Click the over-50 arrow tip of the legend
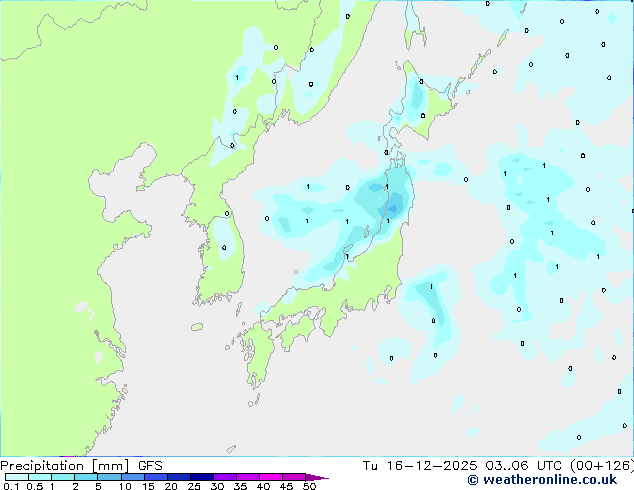The width and height of the screenshot is (634, 490). [317, 477]
